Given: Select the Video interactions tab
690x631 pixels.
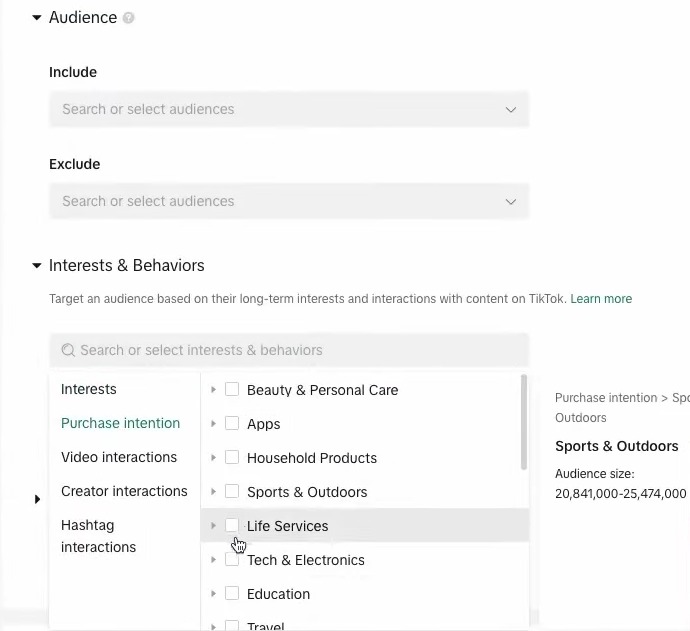Looking at the screenshot, I should click(119, 457).
